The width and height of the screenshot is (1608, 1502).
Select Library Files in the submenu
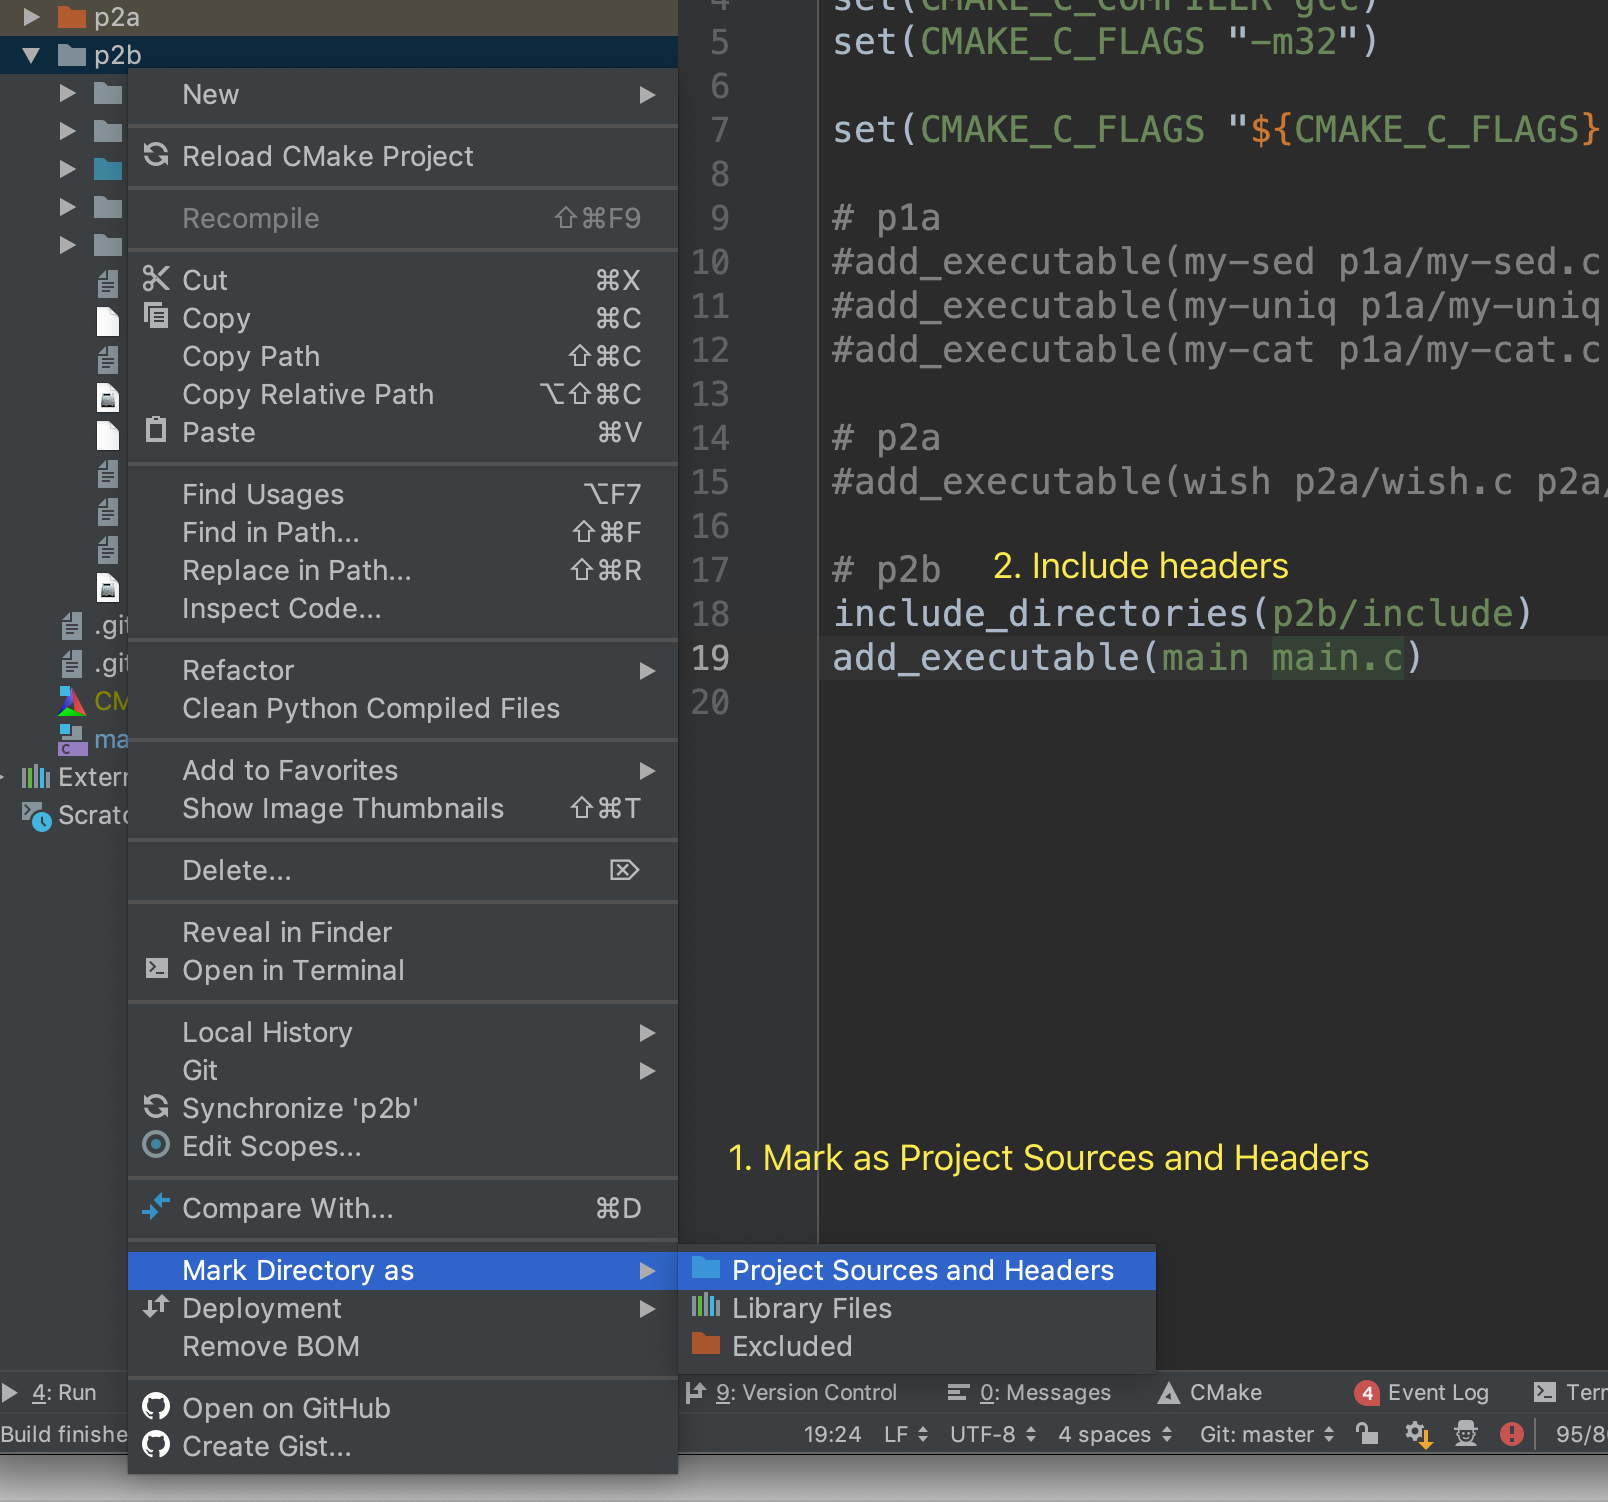[x=811, y=1308]
